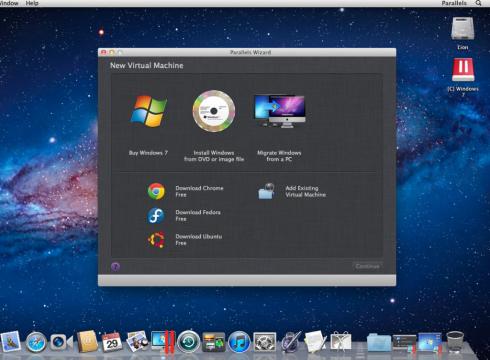490x360 pixels.
Task: Click the New Virtual Machine heading
Action: (147, 65)
